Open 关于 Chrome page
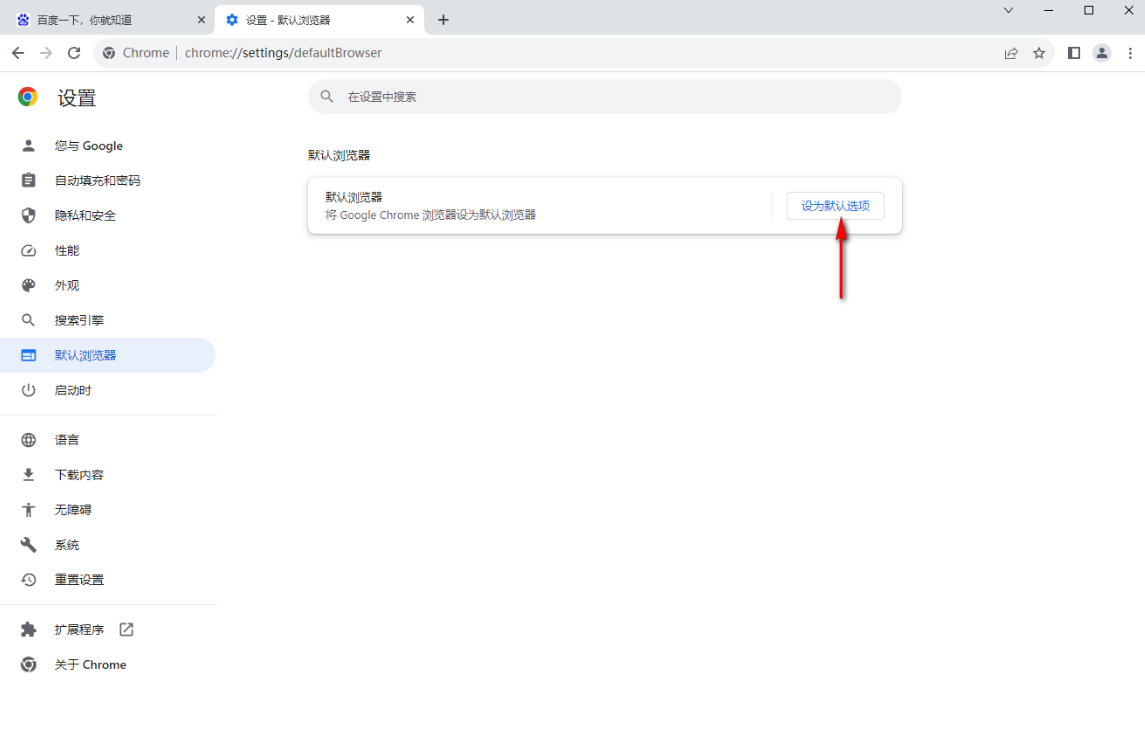Screen dimensions: 1145x756 107,664
